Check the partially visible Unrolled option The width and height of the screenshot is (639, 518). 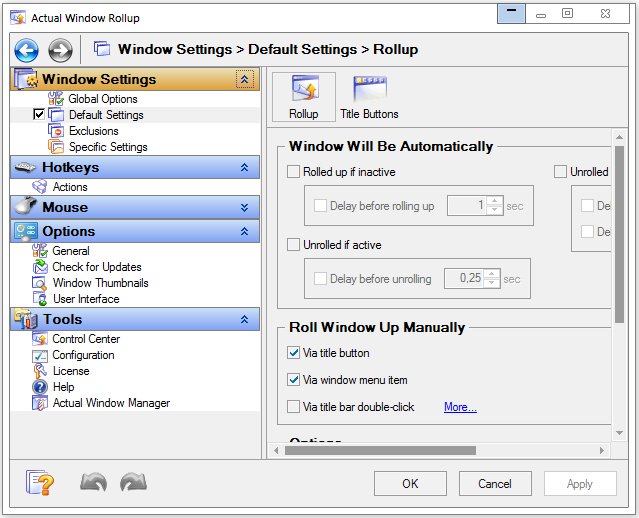coord(560,172)
